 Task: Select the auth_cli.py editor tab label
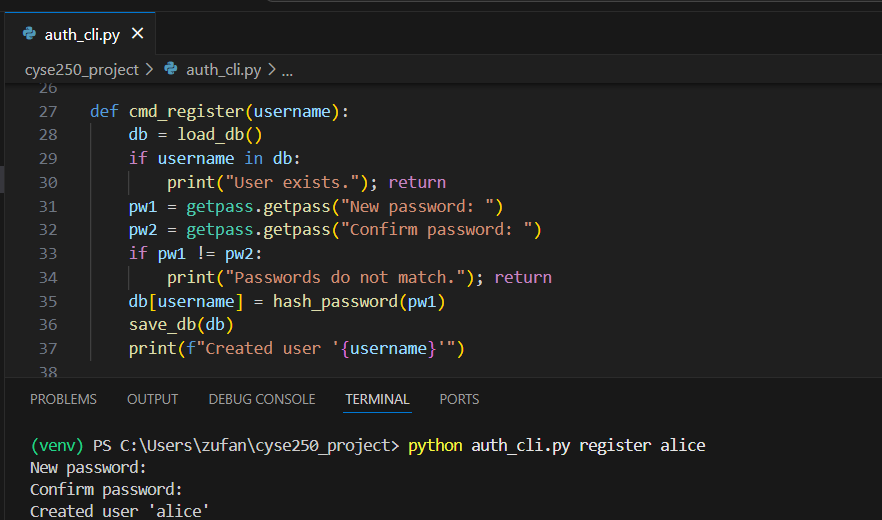pyautogui.click(x=82, y=34)
